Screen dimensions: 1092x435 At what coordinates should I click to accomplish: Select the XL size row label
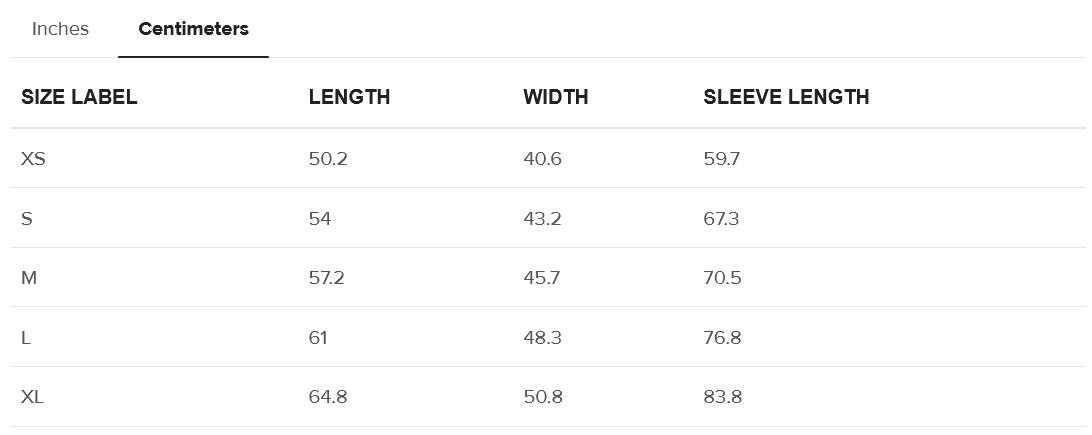click(x=32, y=397)
